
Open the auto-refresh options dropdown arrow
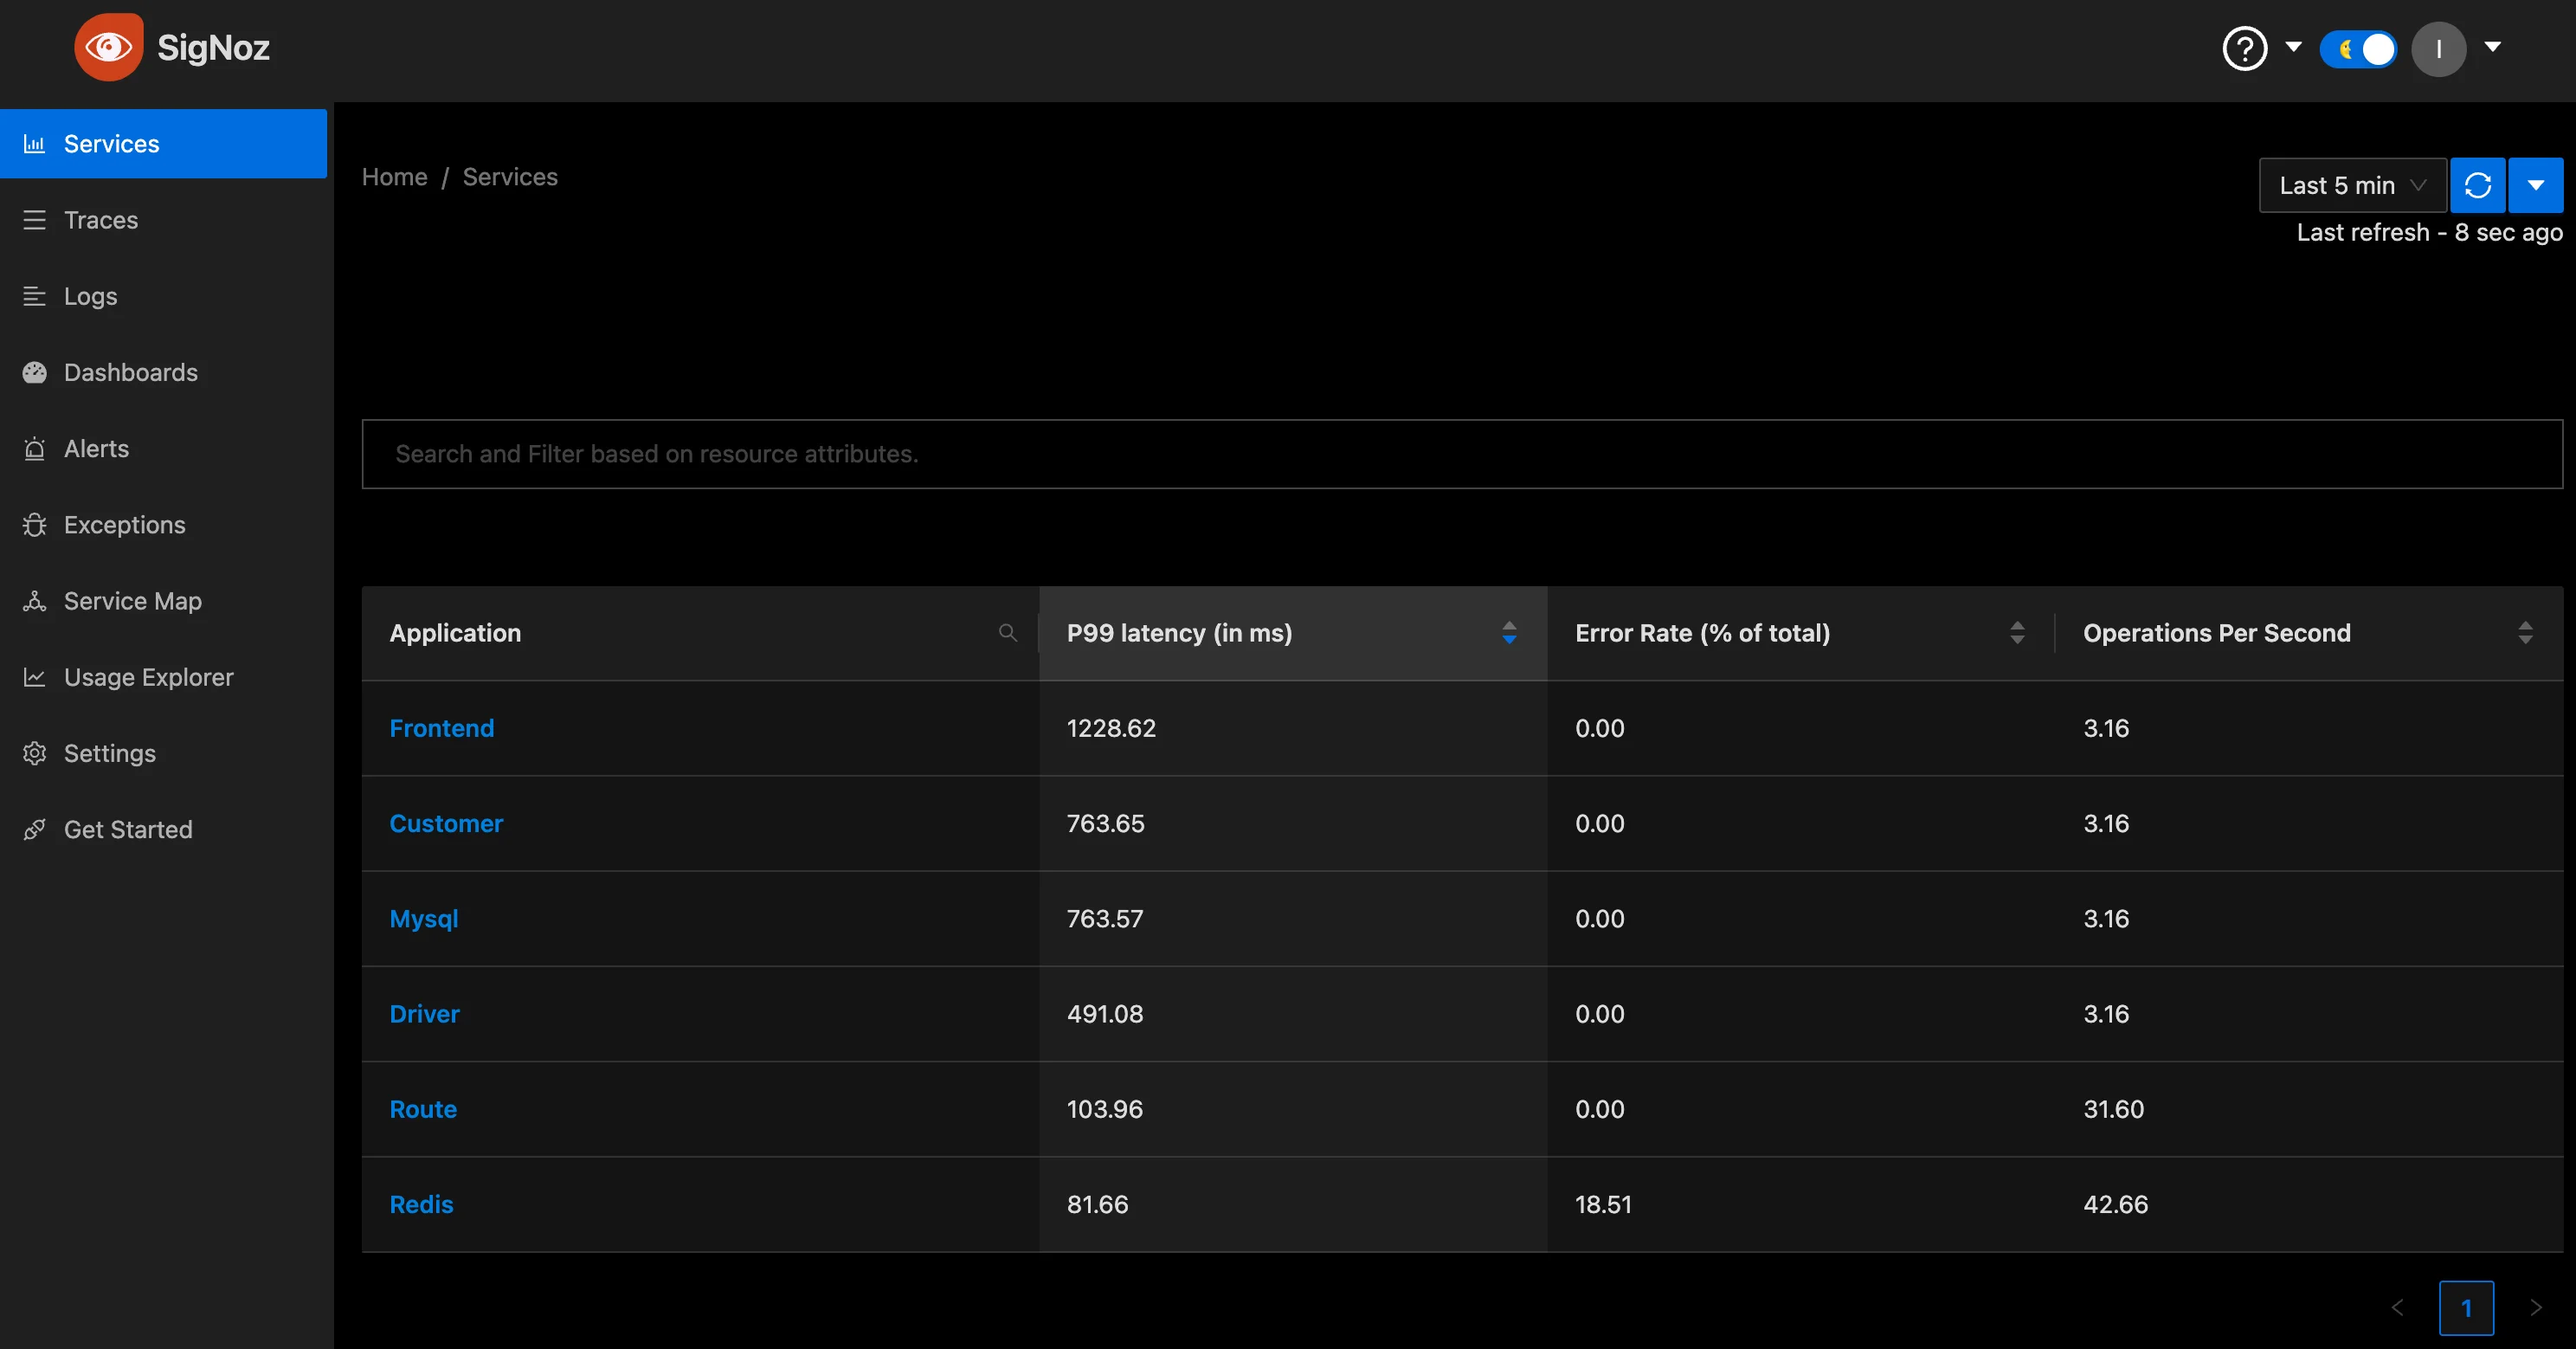pyautogui.click(x=2535, y=185)
